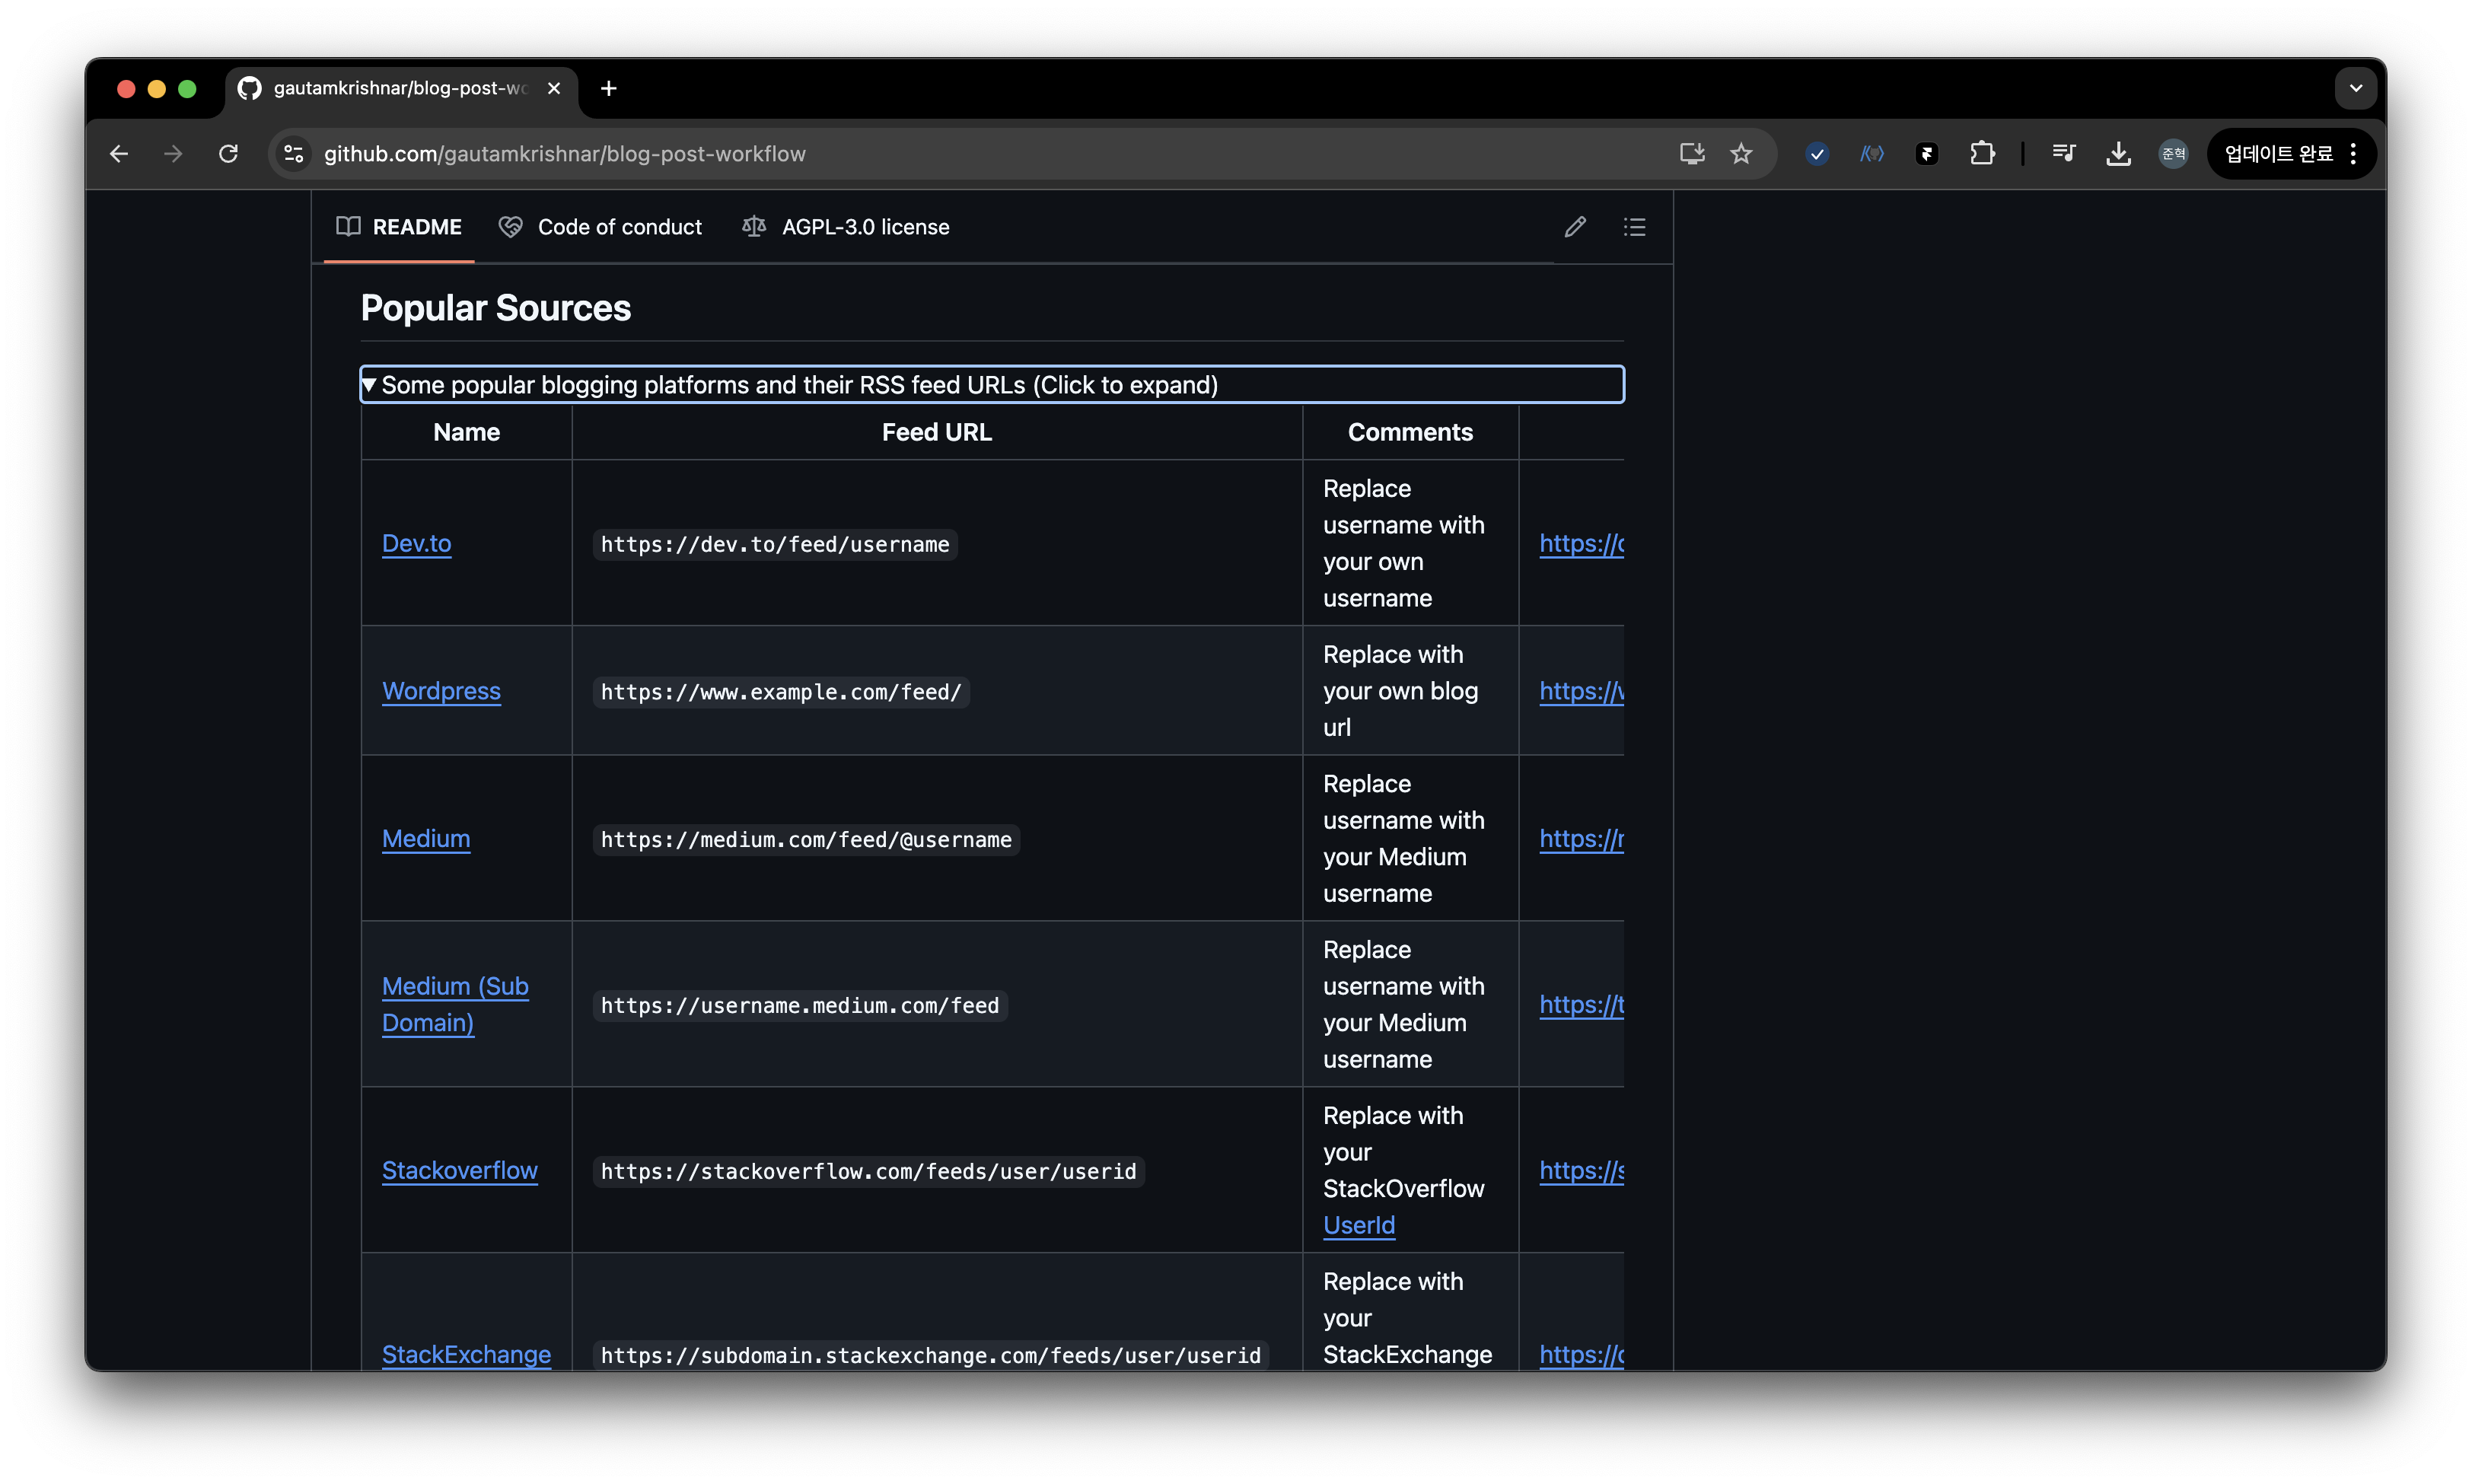
Task: Click the medium.com/feed/@username code
Action: tap(806, 840)
